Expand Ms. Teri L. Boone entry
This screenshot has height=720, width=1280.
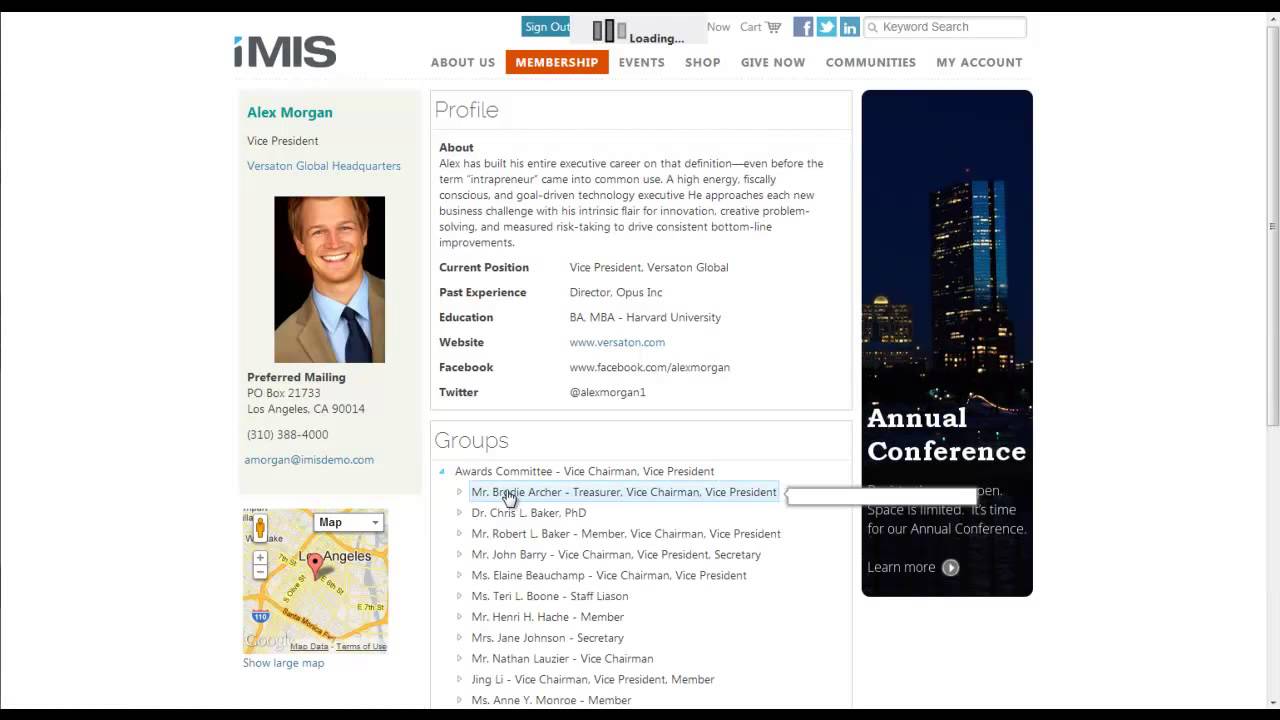coord(459,596)
